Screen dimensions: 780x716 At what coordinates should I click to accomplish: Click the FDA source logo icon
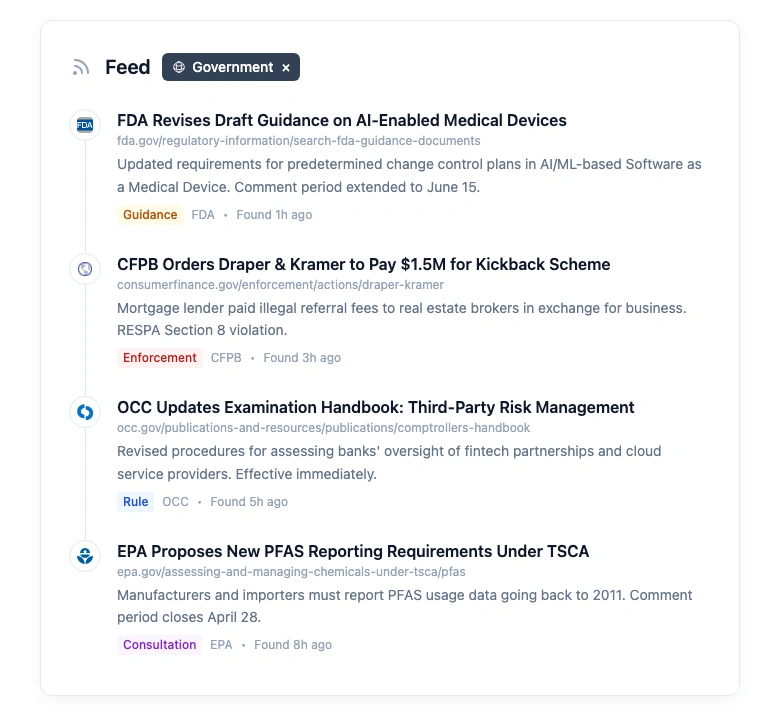point(85,125)
